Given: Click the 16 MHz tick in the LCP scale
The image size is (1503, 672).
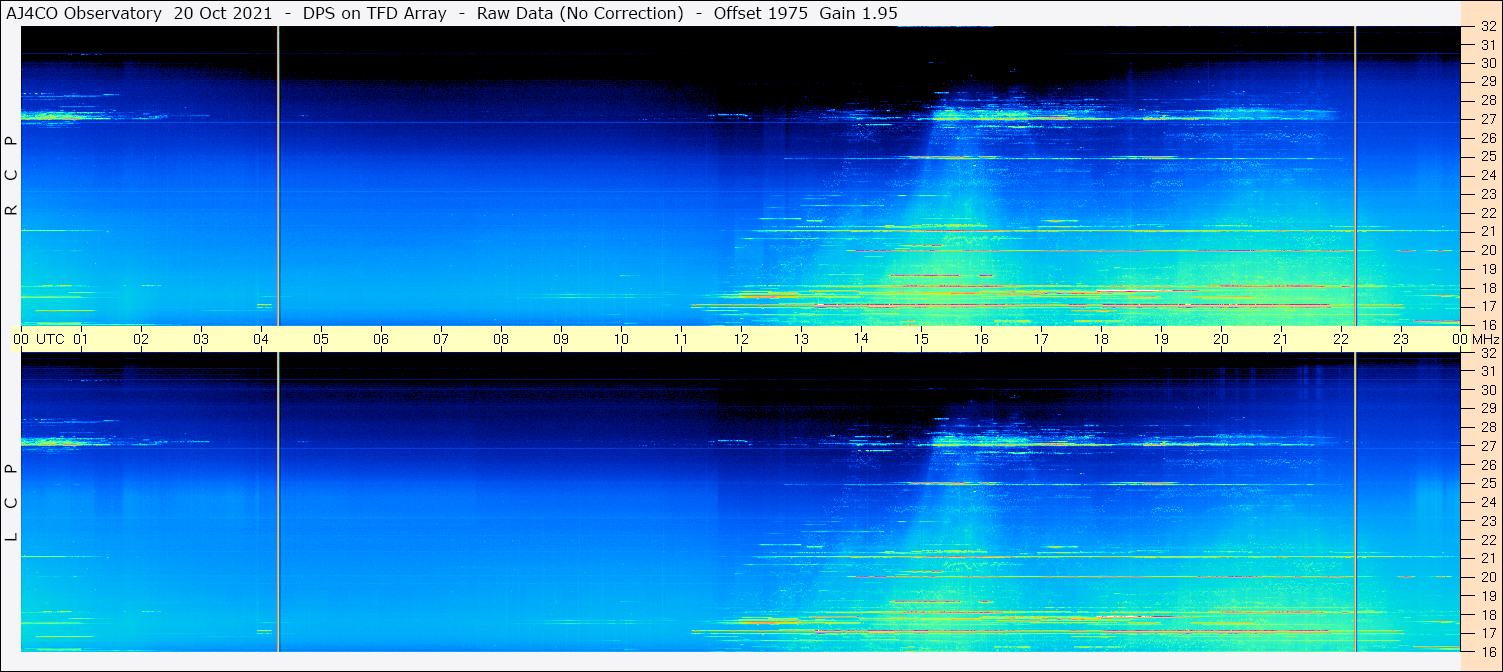Looking at the screenshot, I should tap(1487, 651).
